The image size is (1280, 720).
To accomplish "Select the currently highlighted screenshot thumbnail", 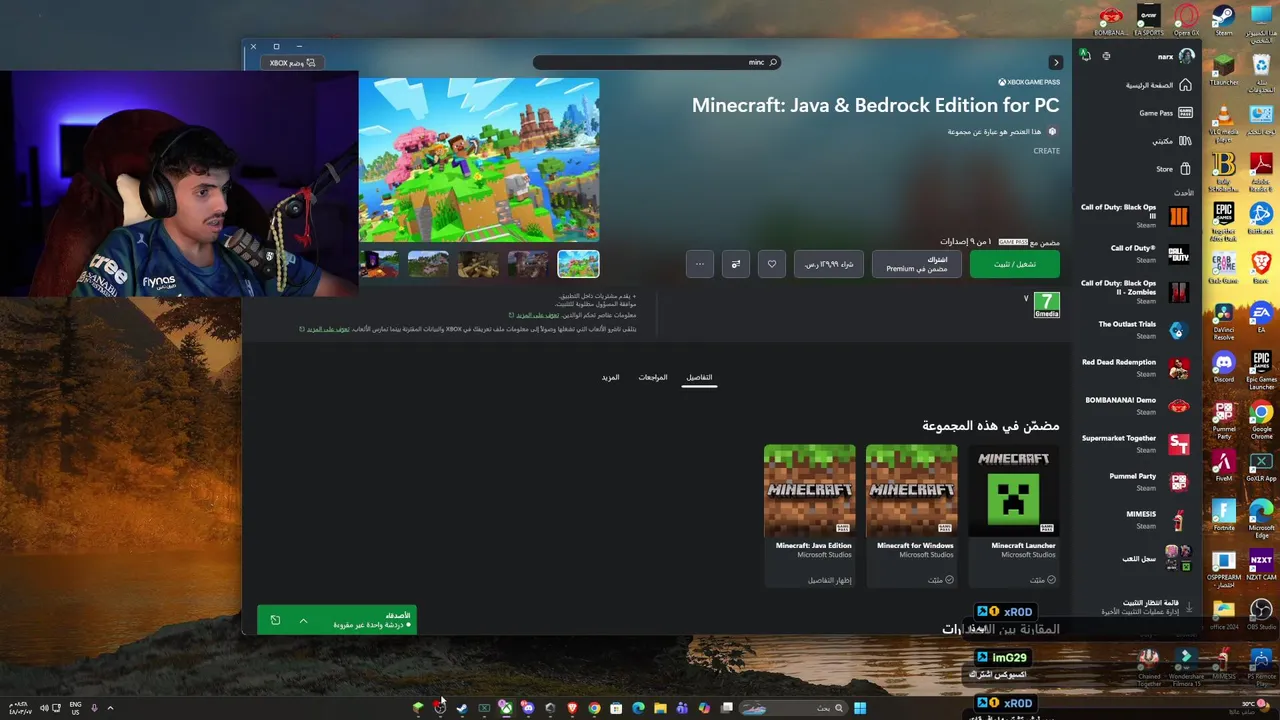I will [578, 264].
